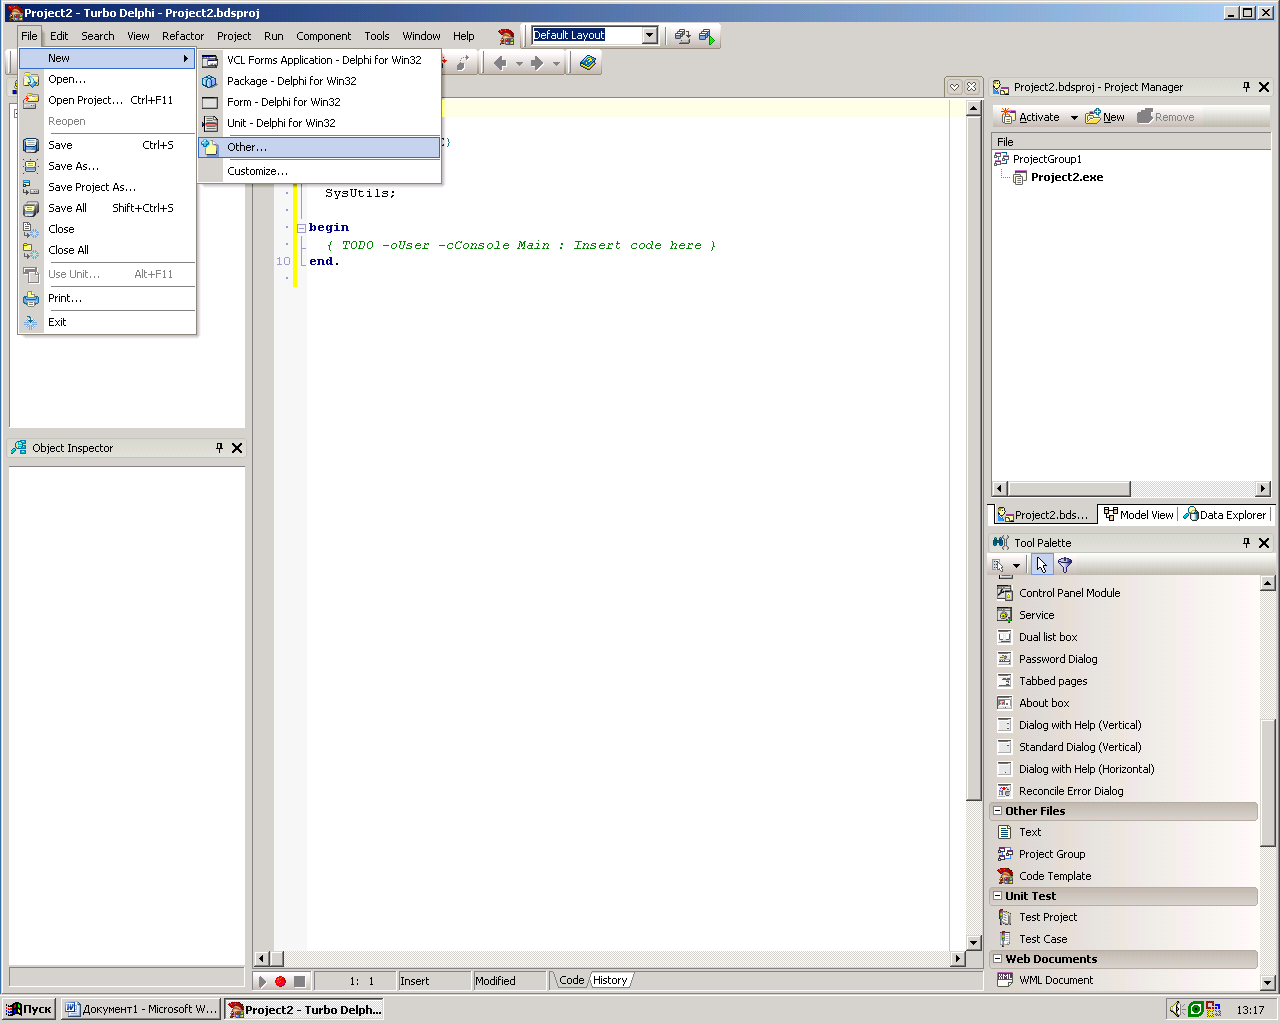The image size is (1280, 1024).
Task: Open the Back arrow history dropdown
Action: tap(519, 63)
